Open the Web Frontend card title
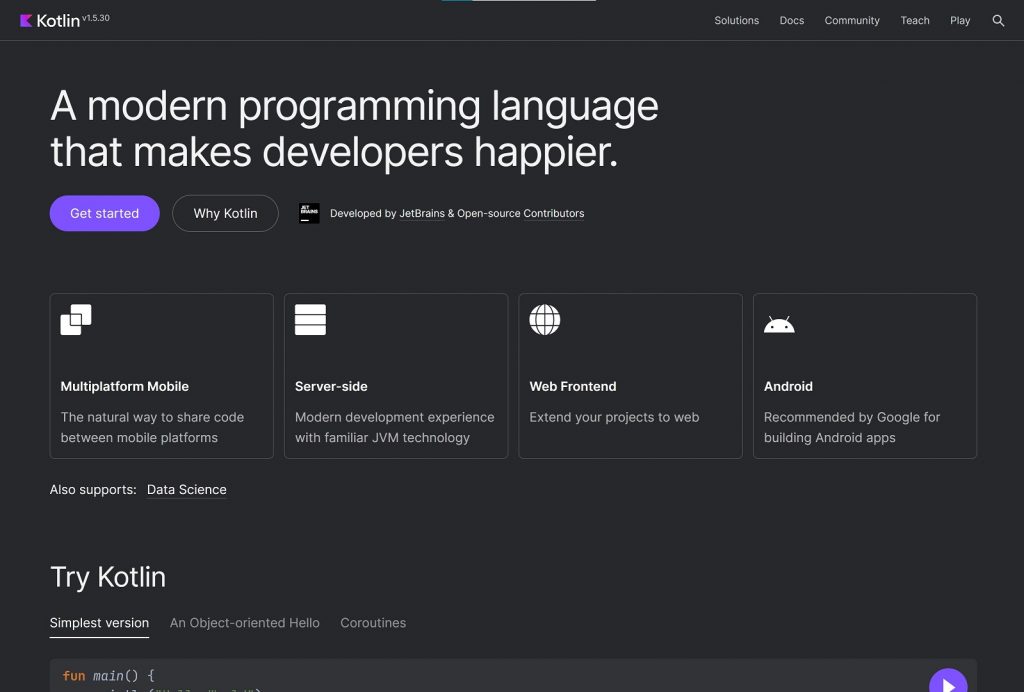 (x=573, y=386)
